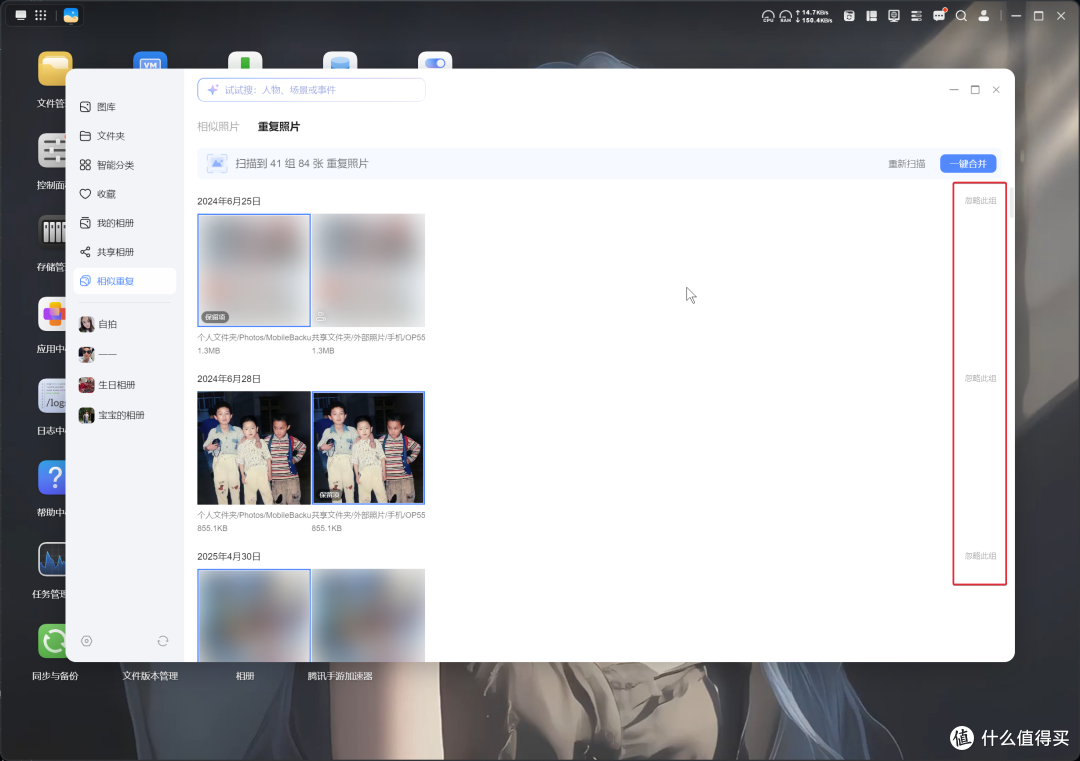
Task: Click the 重新扫描 rescan button
Action: click(906, 164)
